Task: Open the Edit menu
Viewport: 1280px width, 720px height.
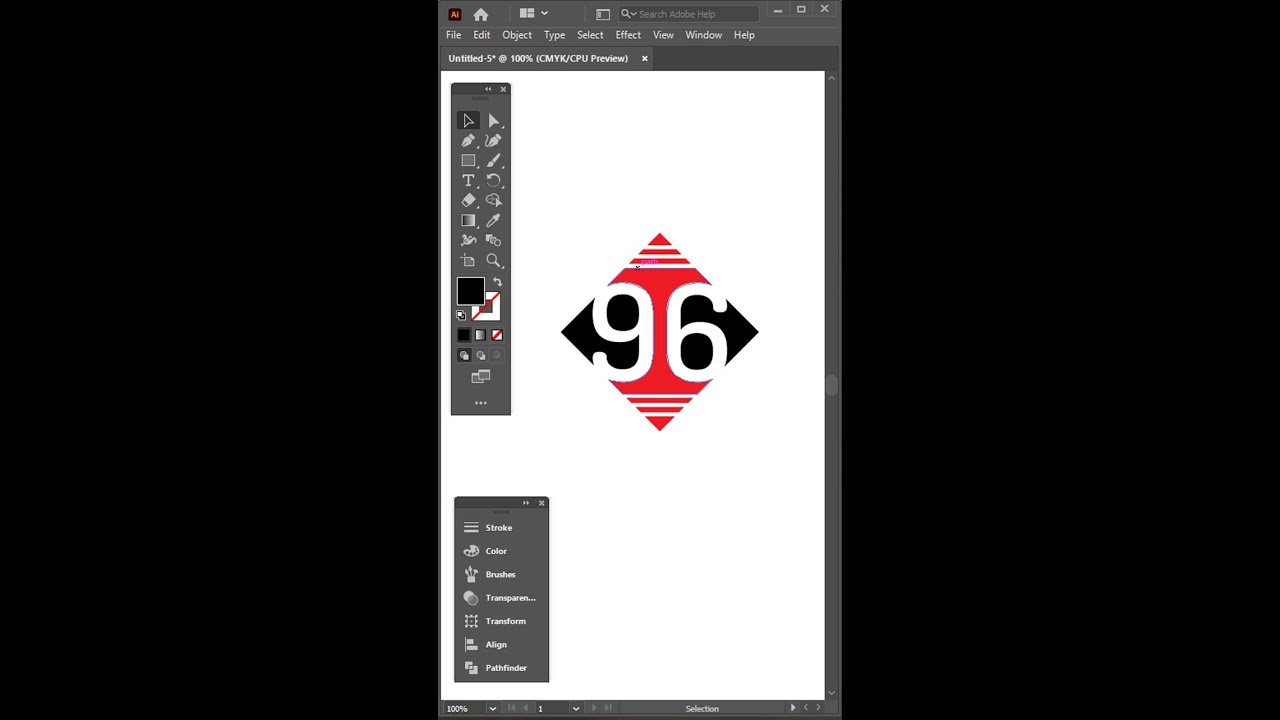Action: pyautogui.click(x=482, y=35)
